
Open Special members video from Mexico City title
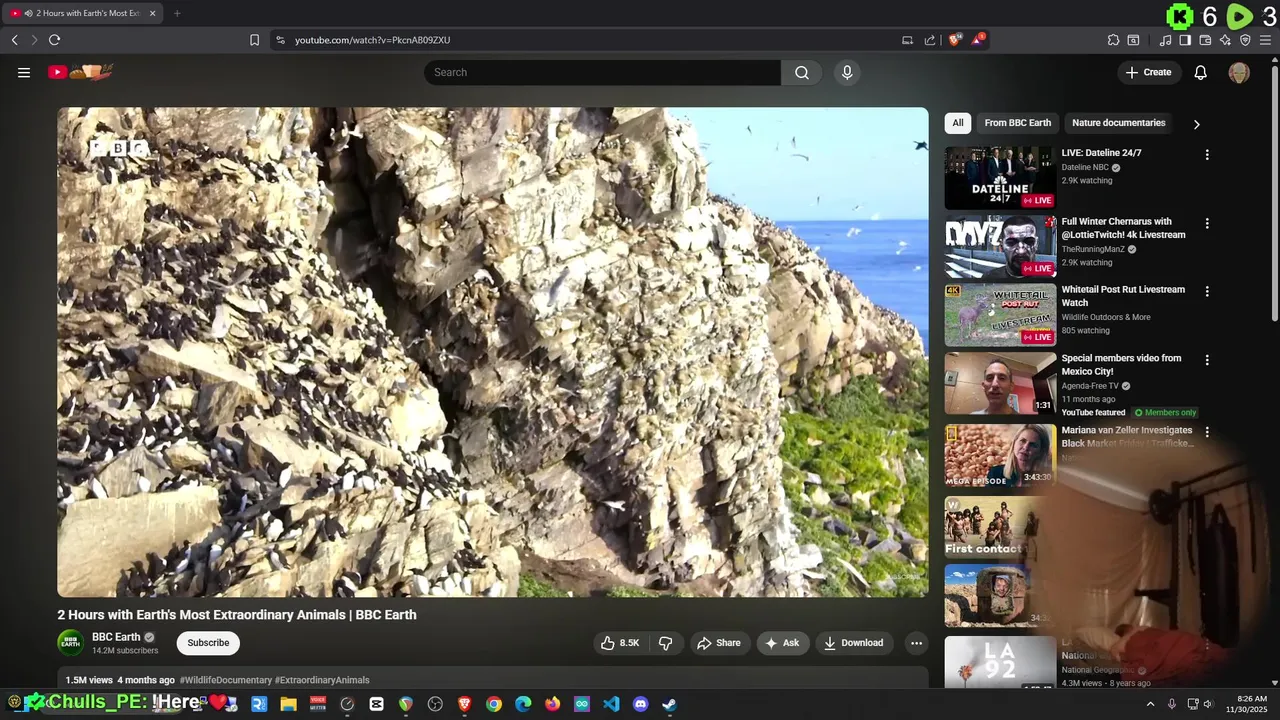pyautogui.click(x=1121, y=365)
